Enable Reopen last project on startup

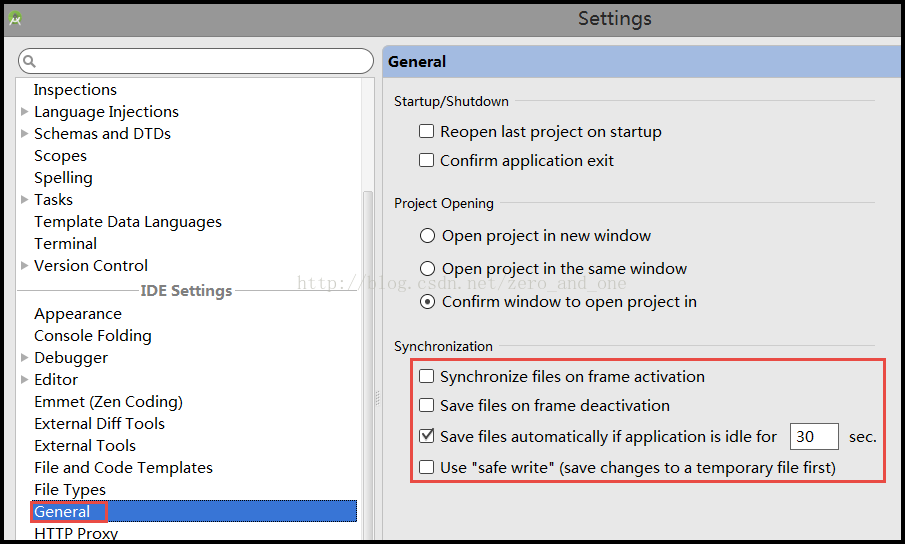point(427,131)
